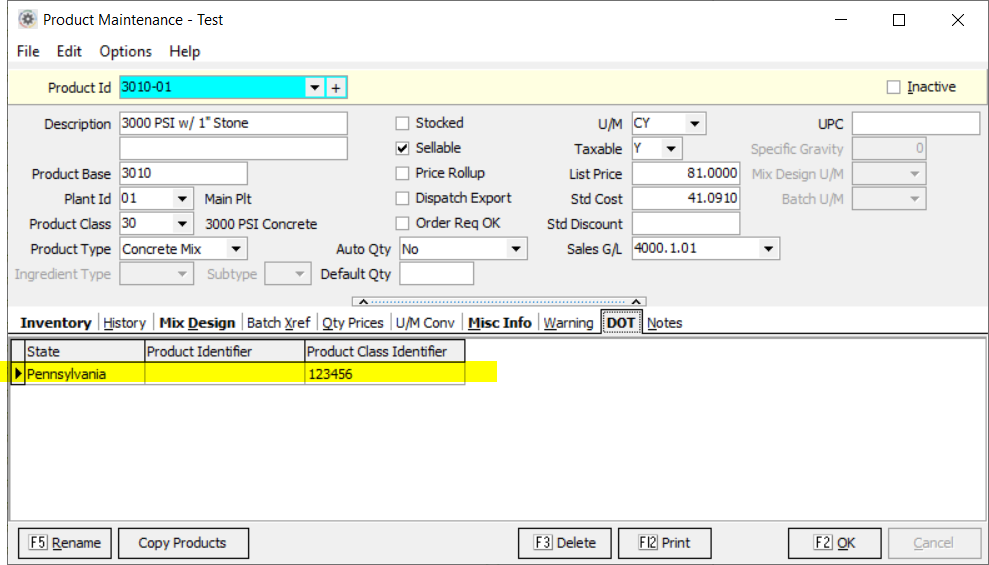Open the U/M dropdown showing CY
This screenshot has height=565, width=989.
click(695, 124)
